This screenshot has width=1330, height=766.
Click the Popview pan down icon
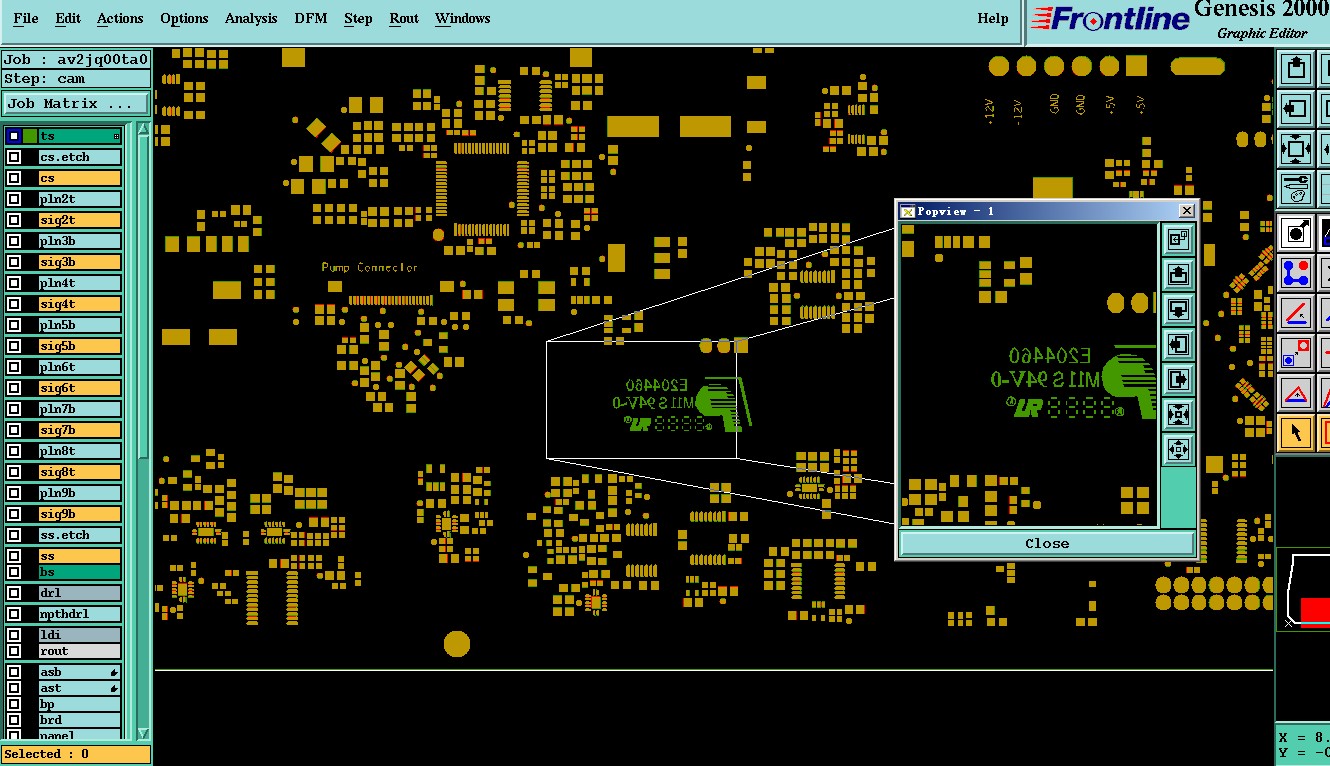click(x=1179, y=308)
